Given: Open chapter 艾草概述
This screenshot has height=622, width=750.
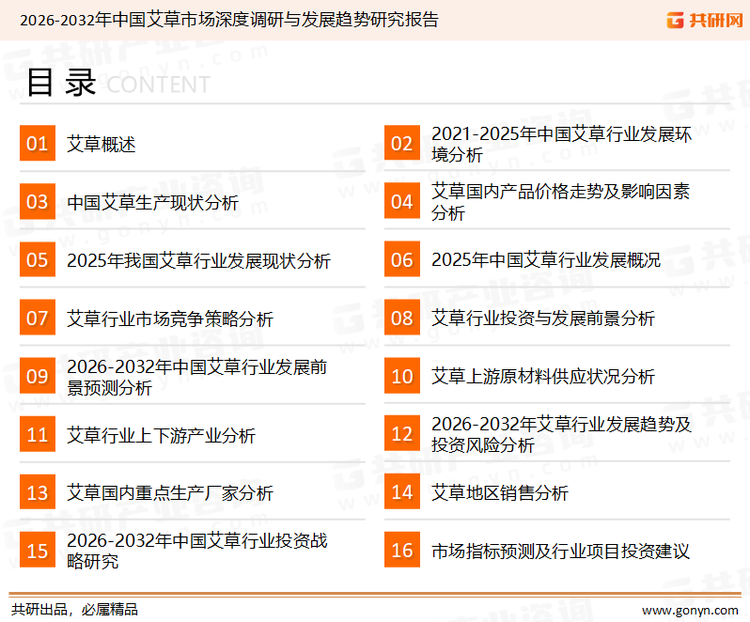Looking at the screenshot, I should [x=101, y=144].
